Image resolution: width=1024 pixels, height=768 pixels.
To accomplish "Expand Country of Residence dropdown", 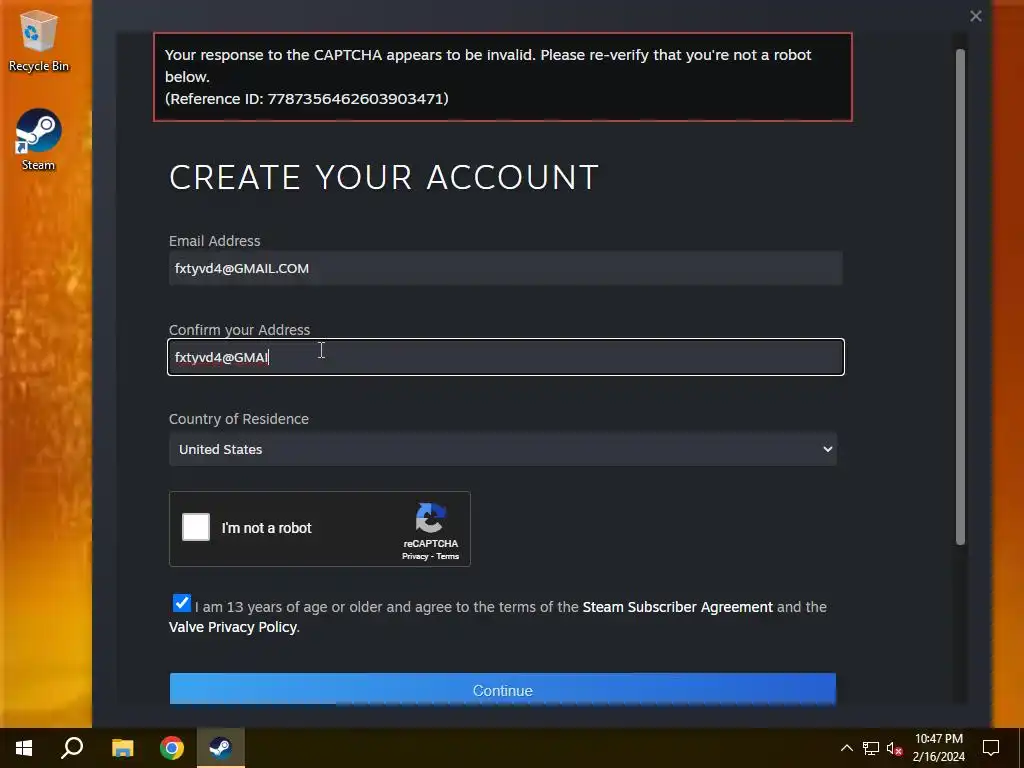I will pos(502,449).
